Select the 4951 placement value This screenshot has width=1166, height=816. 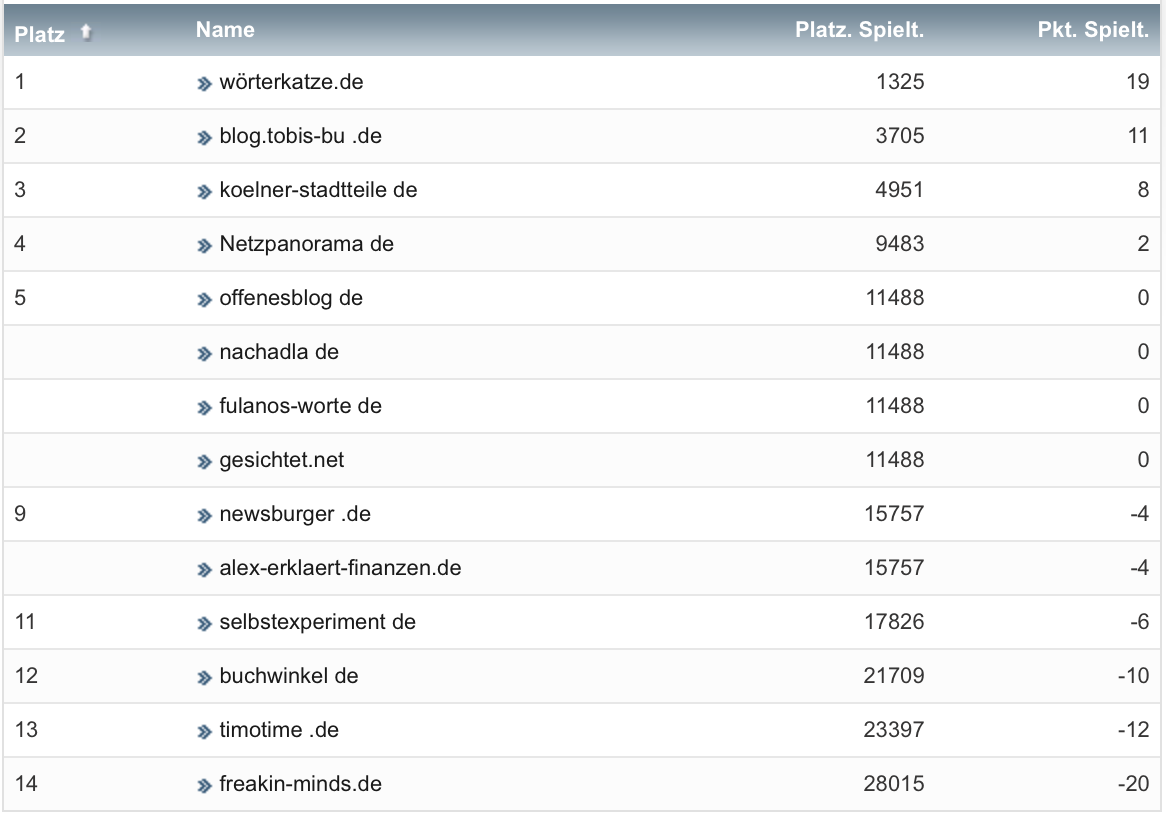[x=899, y=190]
